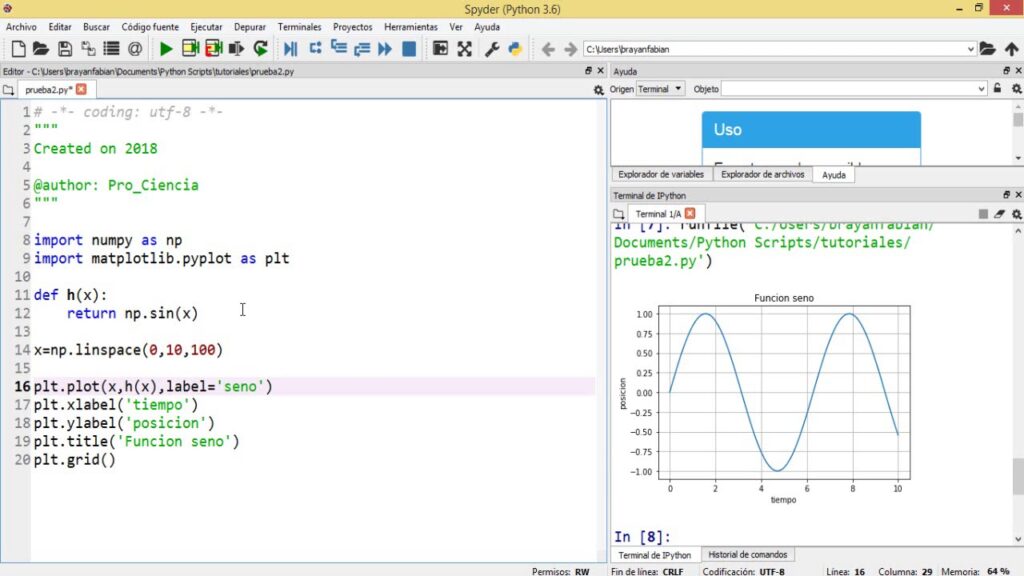
Task: Start debugging with the debug file icon
Action: pyautogui.click(x=291, y=49)
